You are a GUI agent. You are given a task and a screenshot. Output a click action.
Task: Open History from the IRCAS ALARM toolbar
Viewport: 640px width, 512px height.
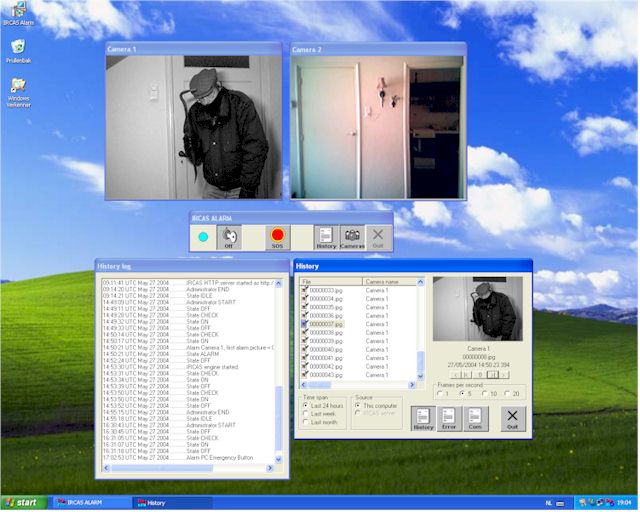point(326,238)
